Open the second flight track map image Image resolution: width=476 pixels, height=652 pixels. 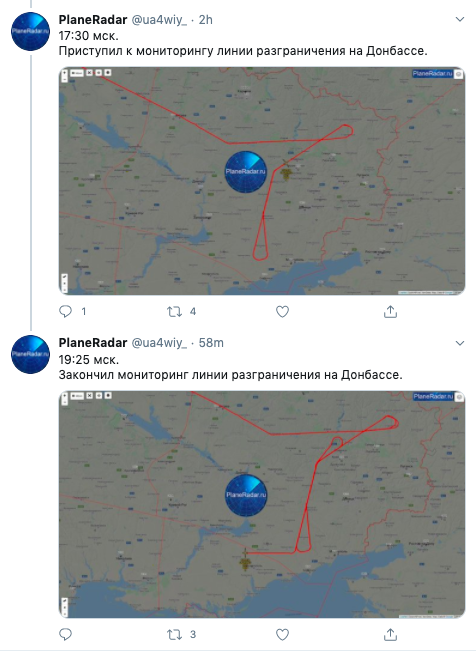click(262, 504)
